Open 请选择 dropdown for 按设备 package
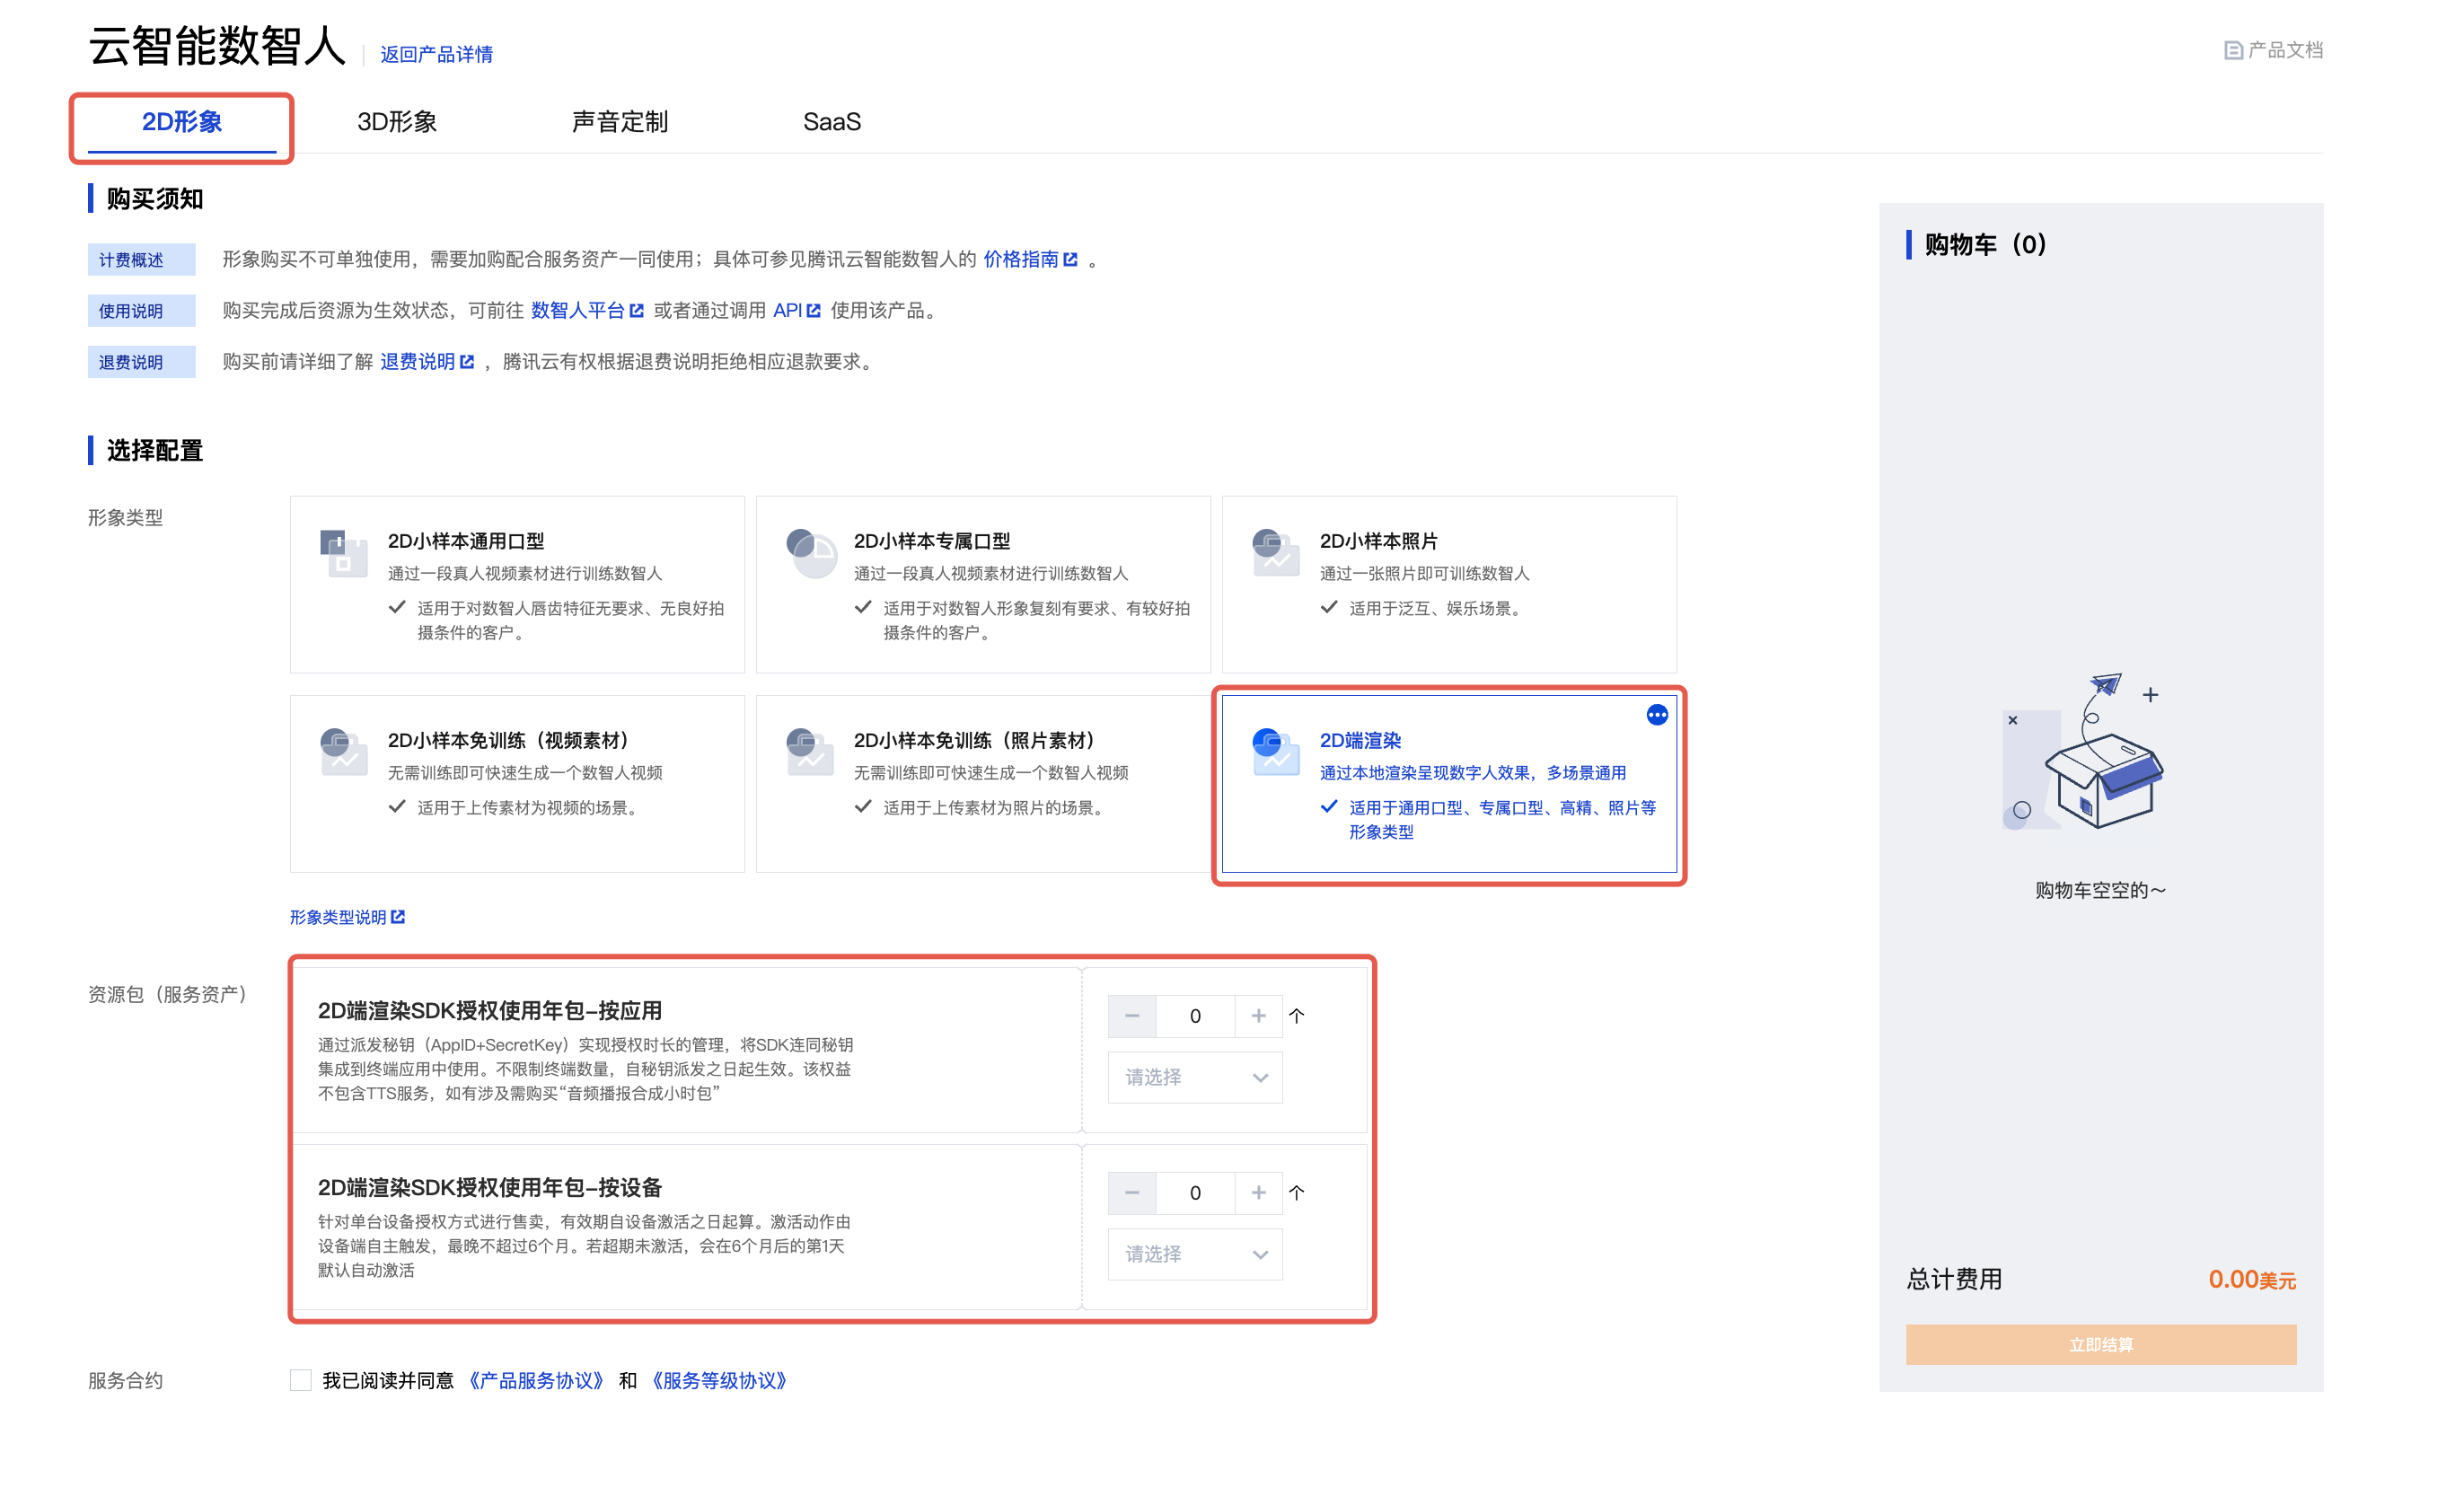2464x1505 pixels. coord(1195,1255)
